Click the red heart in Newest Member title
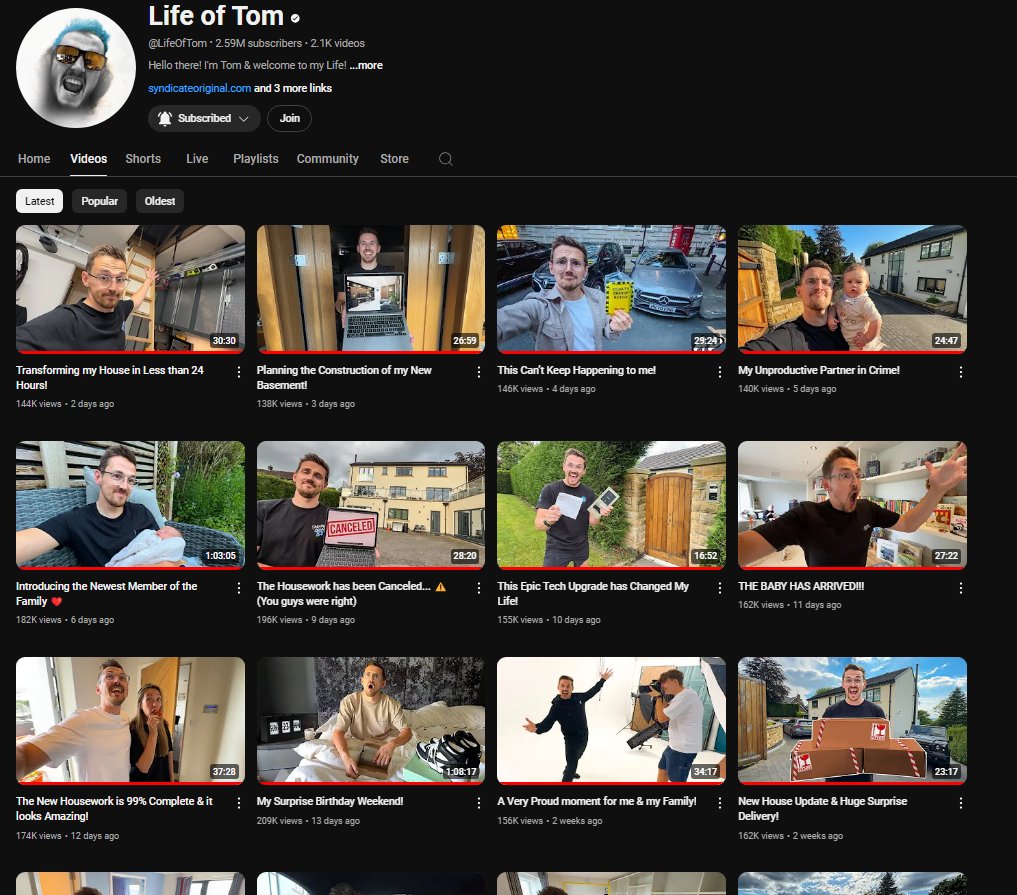 coord(56,602)
